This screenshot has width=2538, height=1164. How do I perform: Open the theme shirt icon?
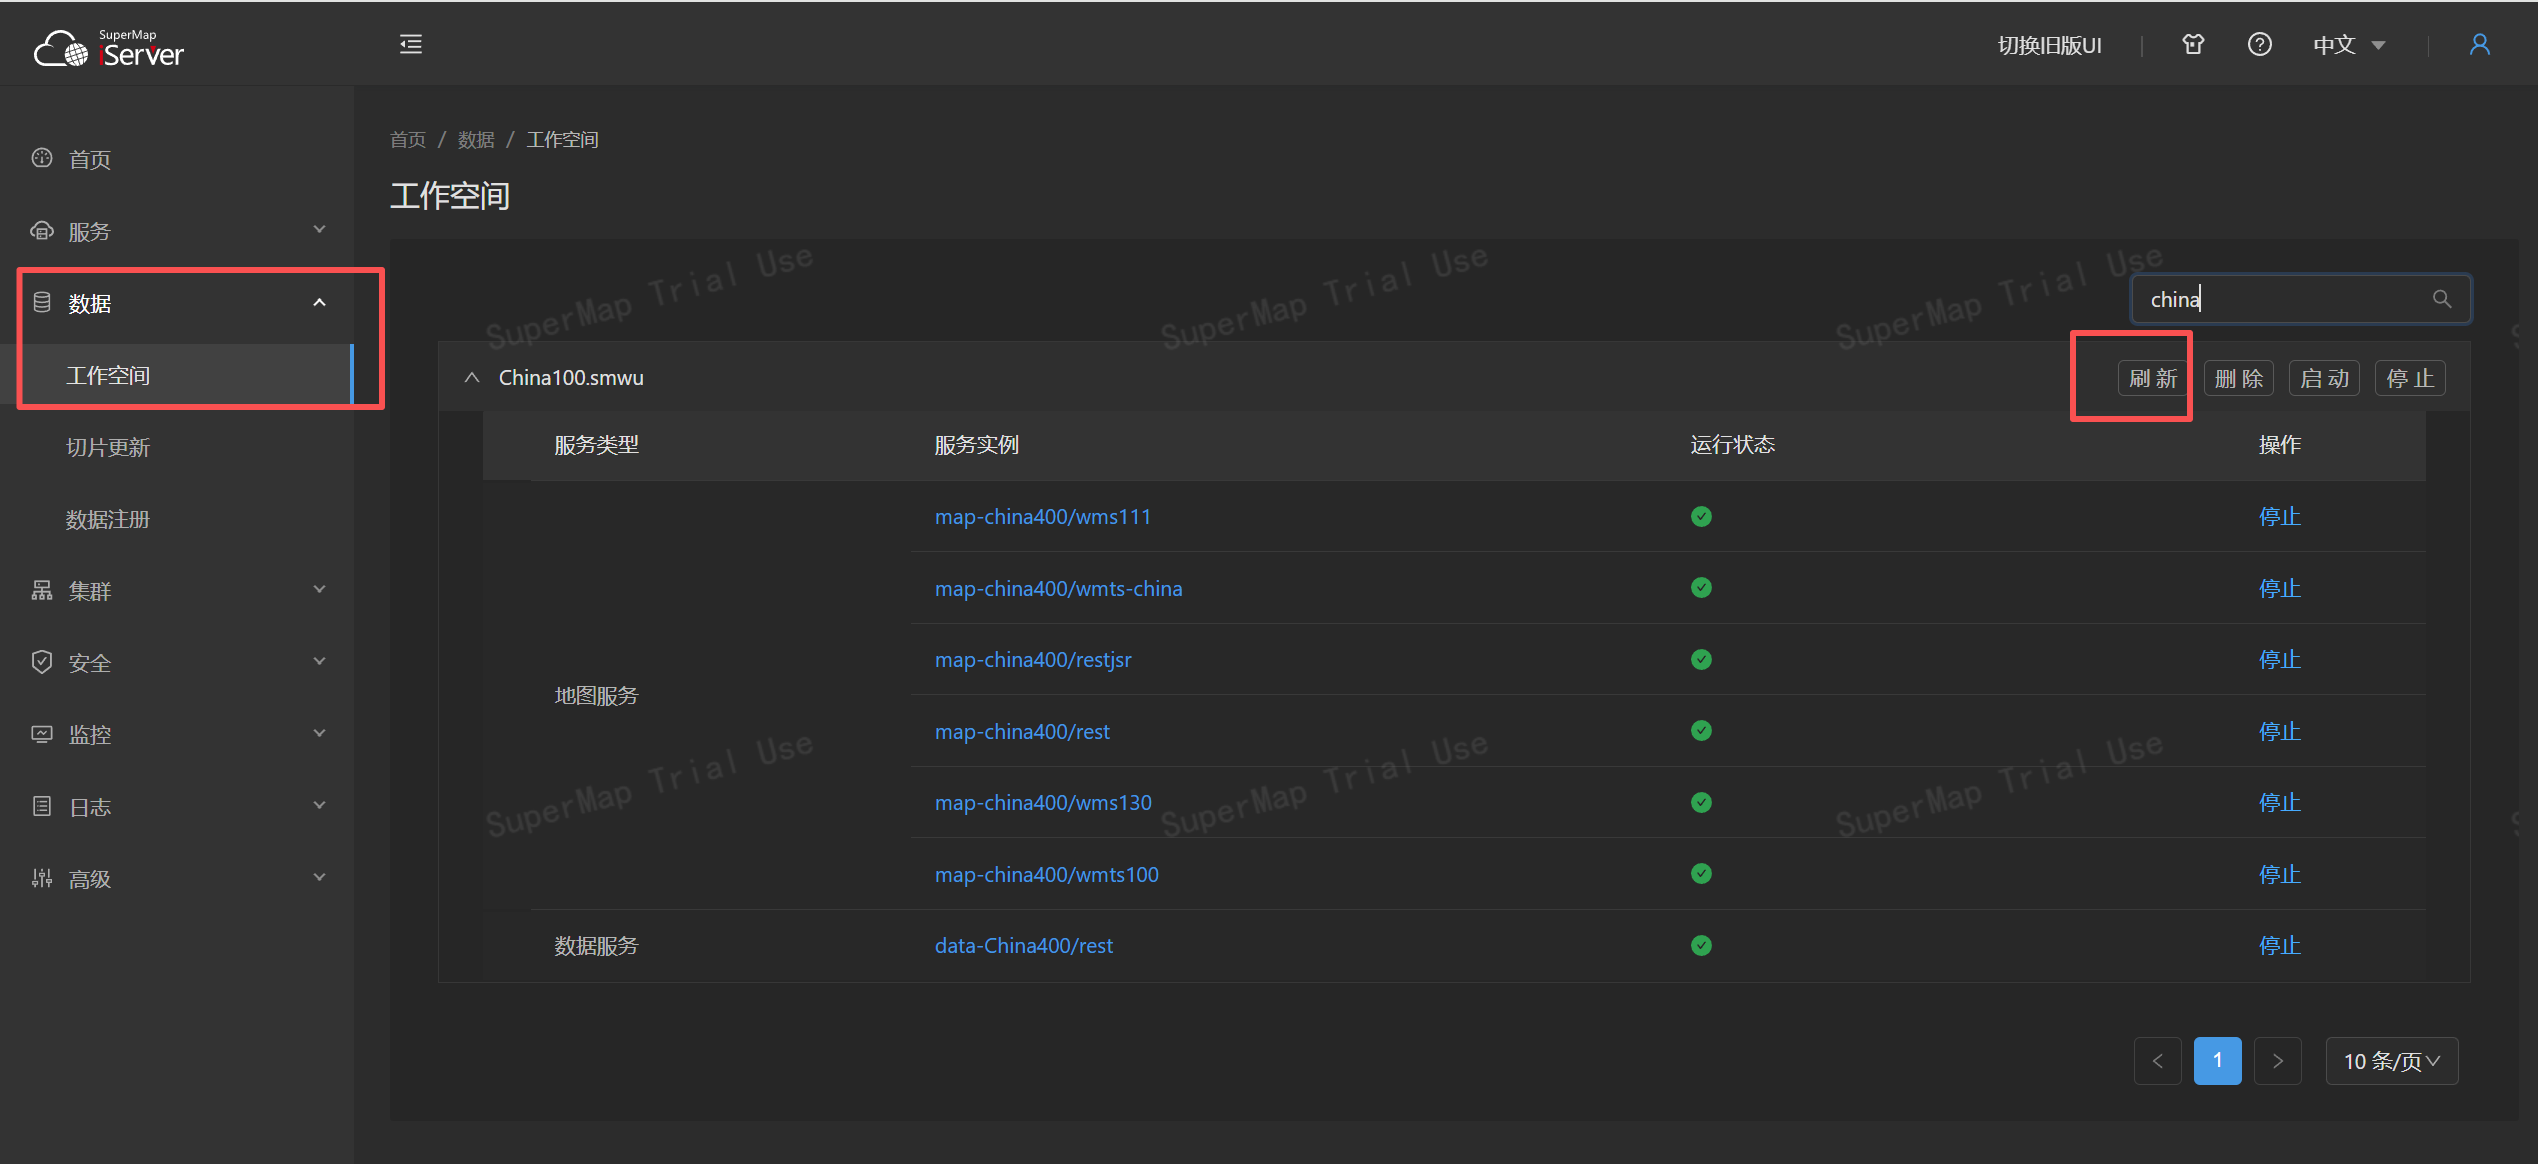coord(2192,44)
